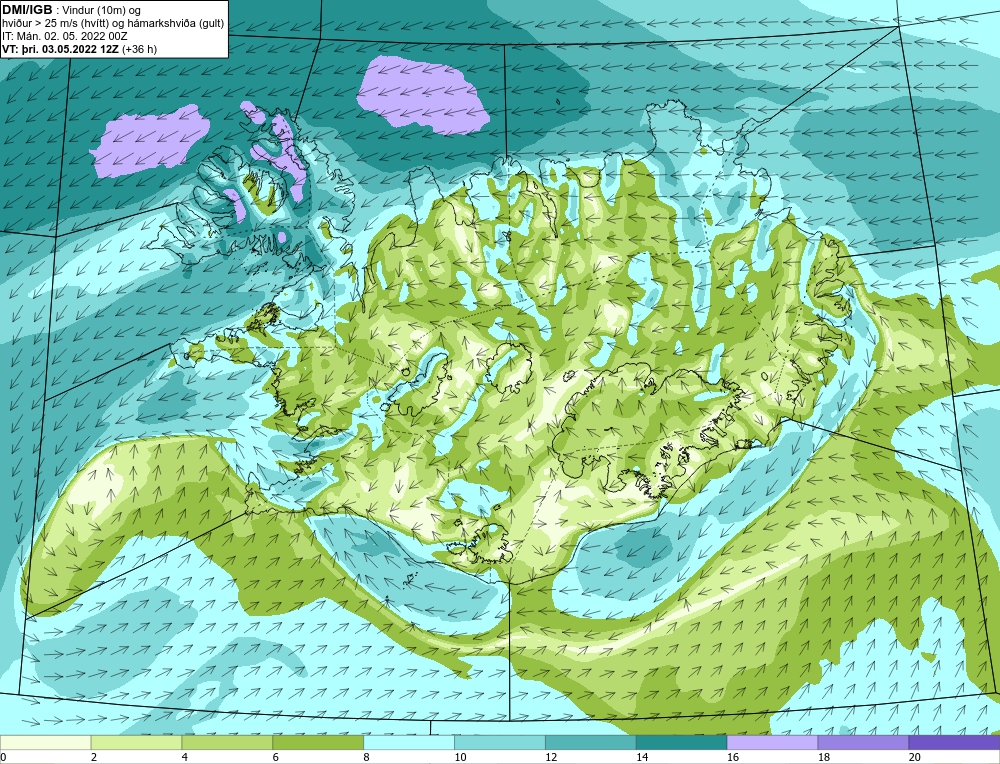Click the teal 12–14 legend swatch

click(x=591, y=742)
